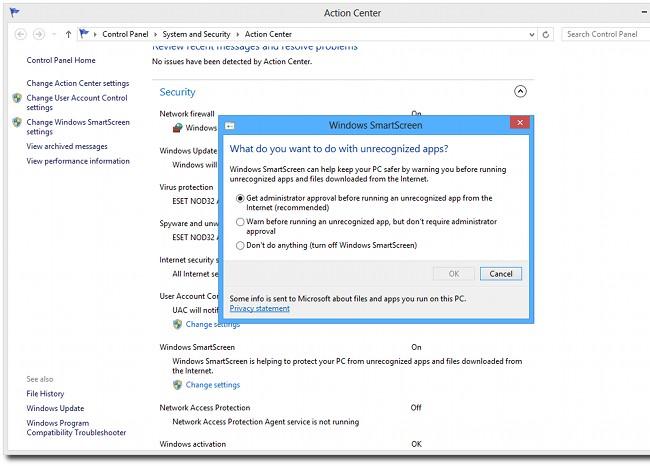Expand the arrow after Control Panel breadcrumb

[155, 34]
